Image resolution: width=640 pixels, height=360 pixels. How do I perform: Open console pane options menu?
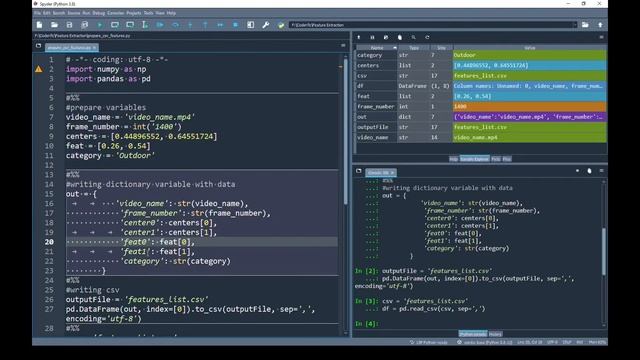click(x=601, y=171)
